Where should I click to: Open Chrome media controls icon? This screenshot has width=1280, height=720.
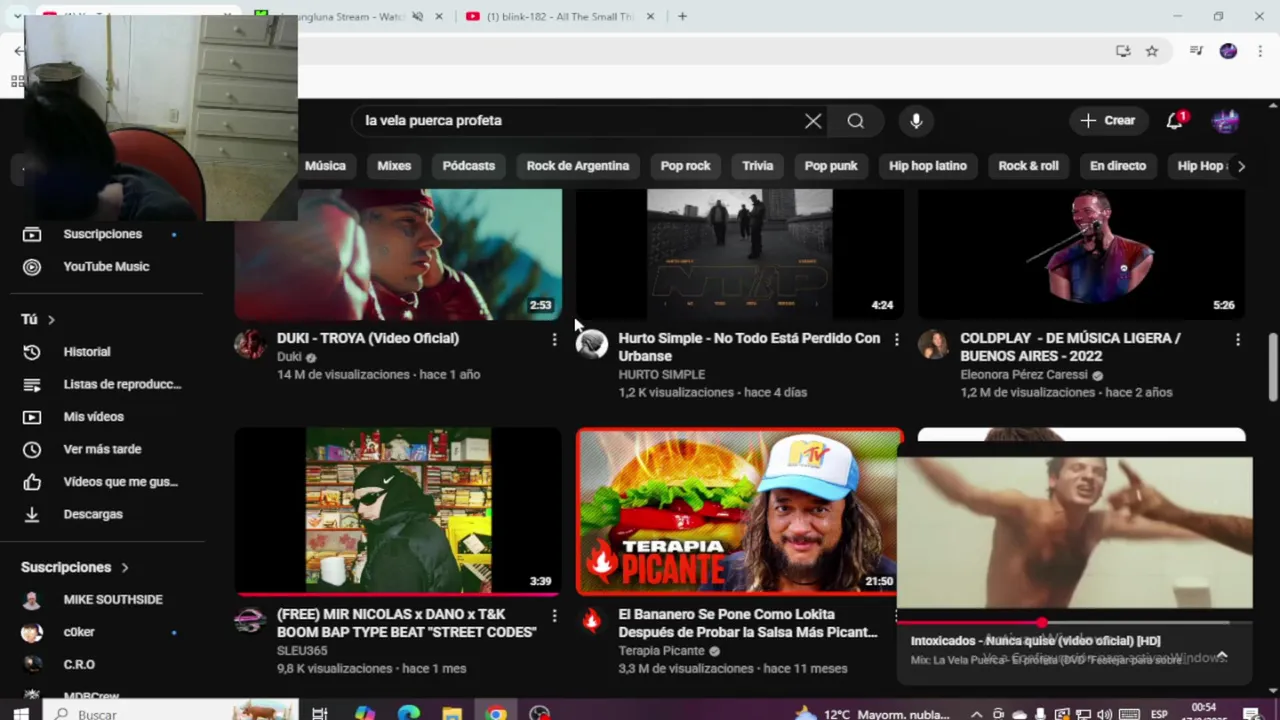click(x=1196, y=51)
